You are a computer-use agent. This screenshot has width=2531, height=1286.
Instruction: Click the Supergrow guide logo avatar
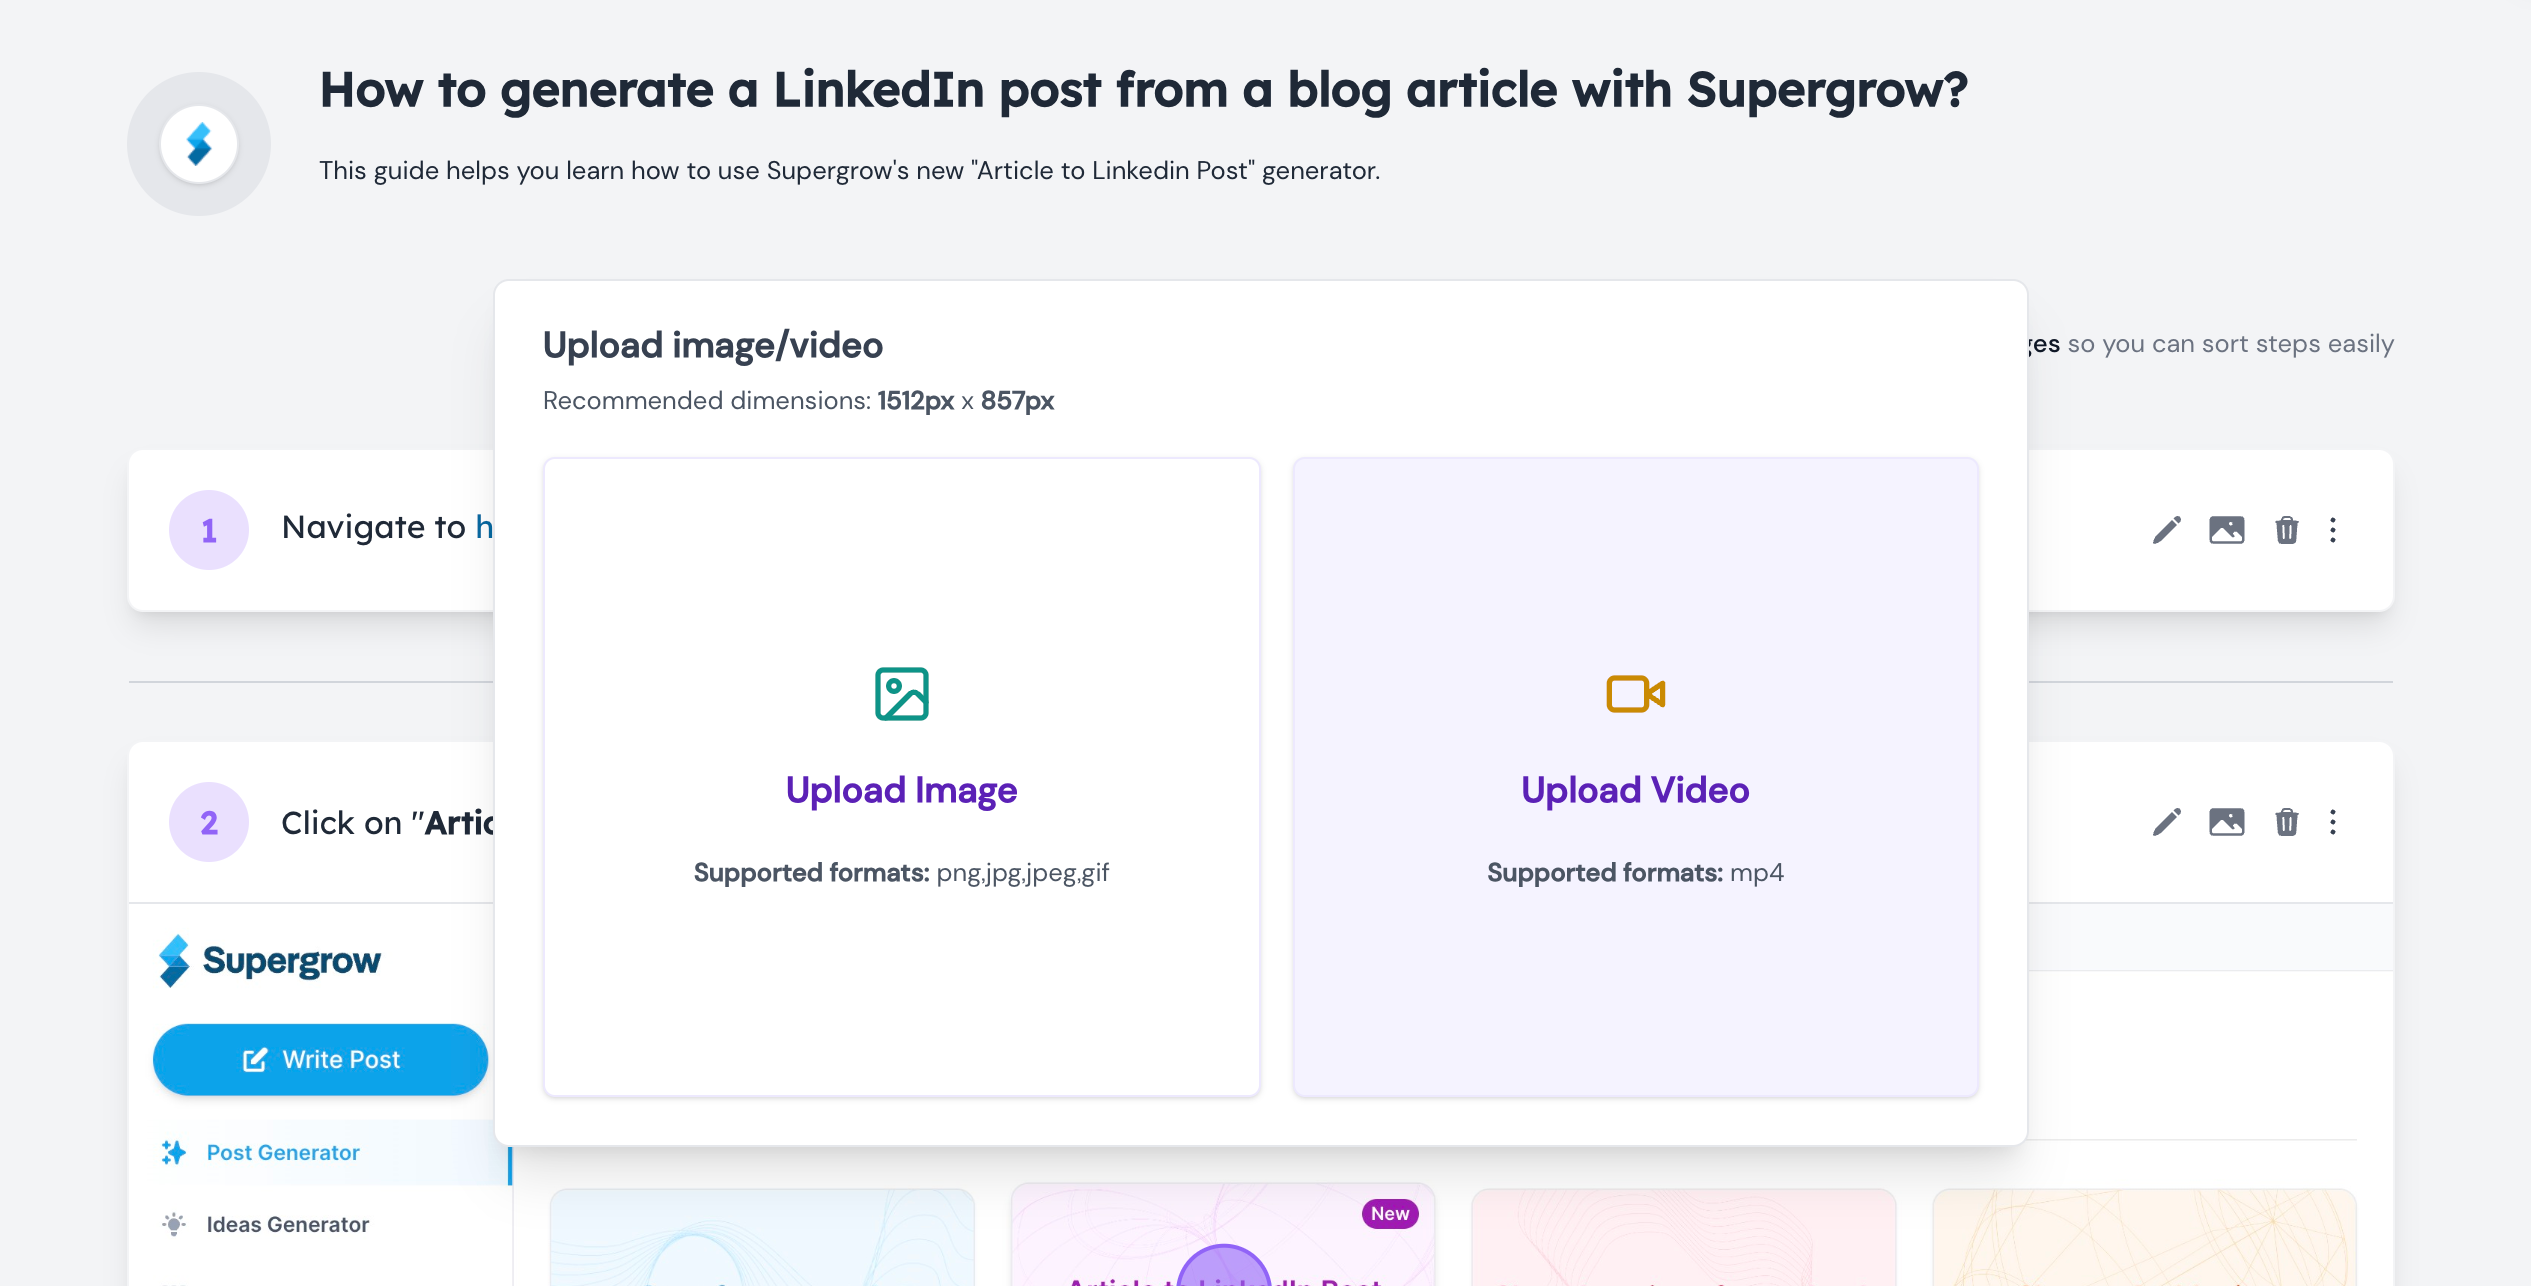click(x=199, y=144)
